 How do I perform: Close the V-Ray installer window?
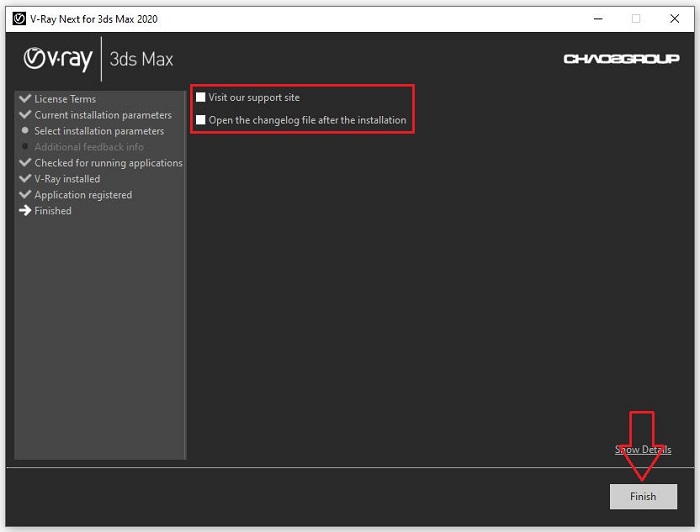[x=675, y=19]
